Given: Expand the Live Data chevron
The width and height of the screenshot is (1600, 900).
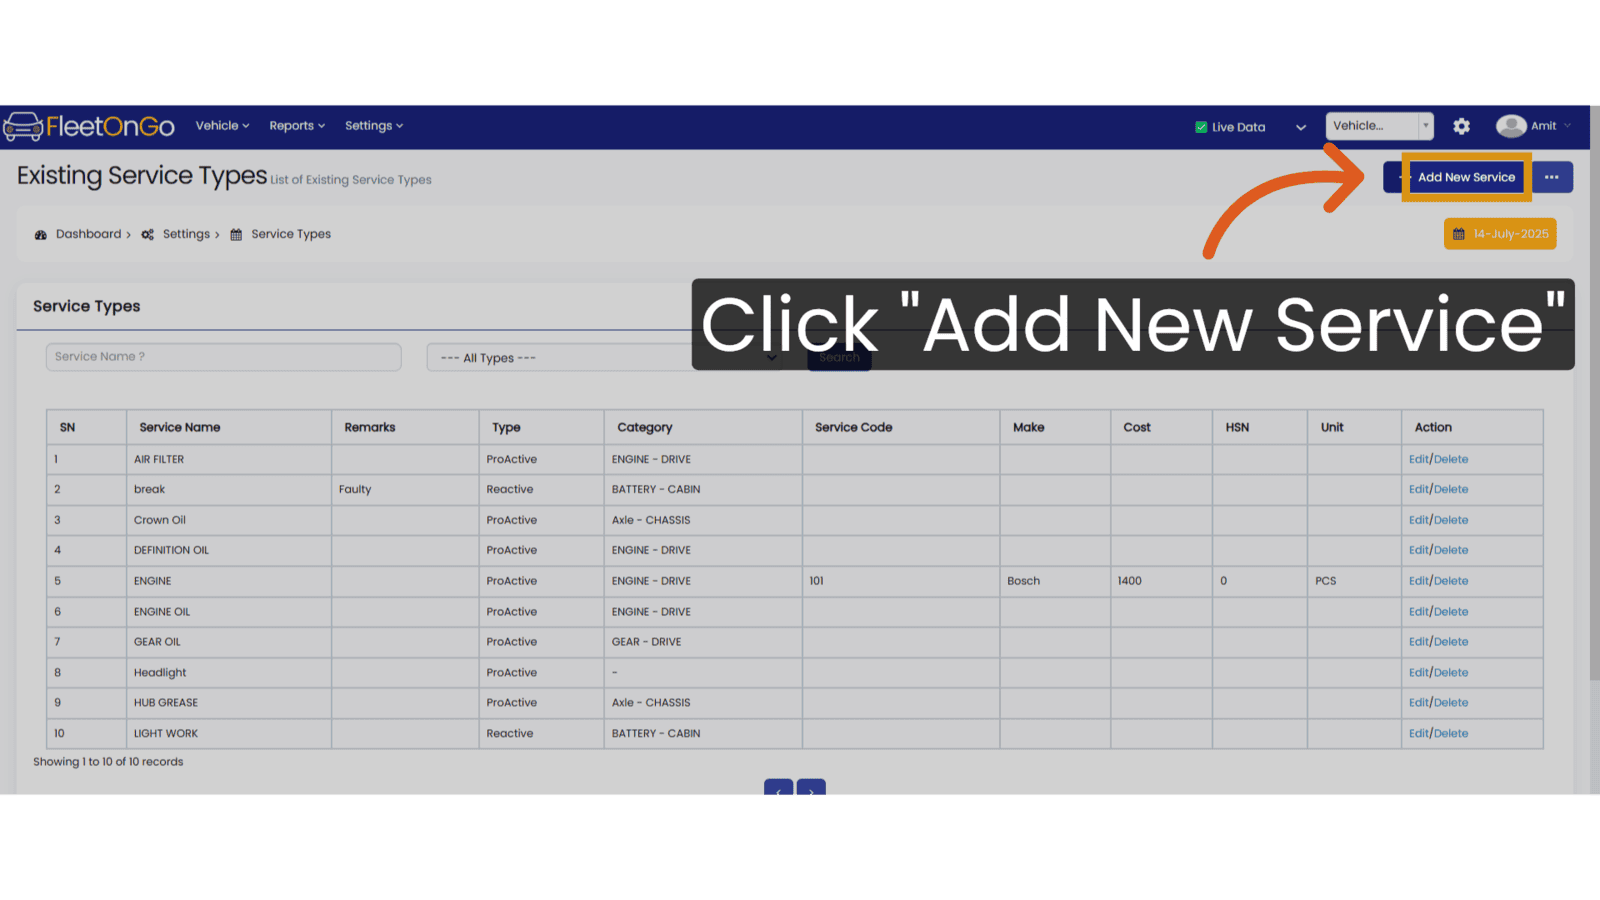Looking at the screenshot, I should point(1301,127).
